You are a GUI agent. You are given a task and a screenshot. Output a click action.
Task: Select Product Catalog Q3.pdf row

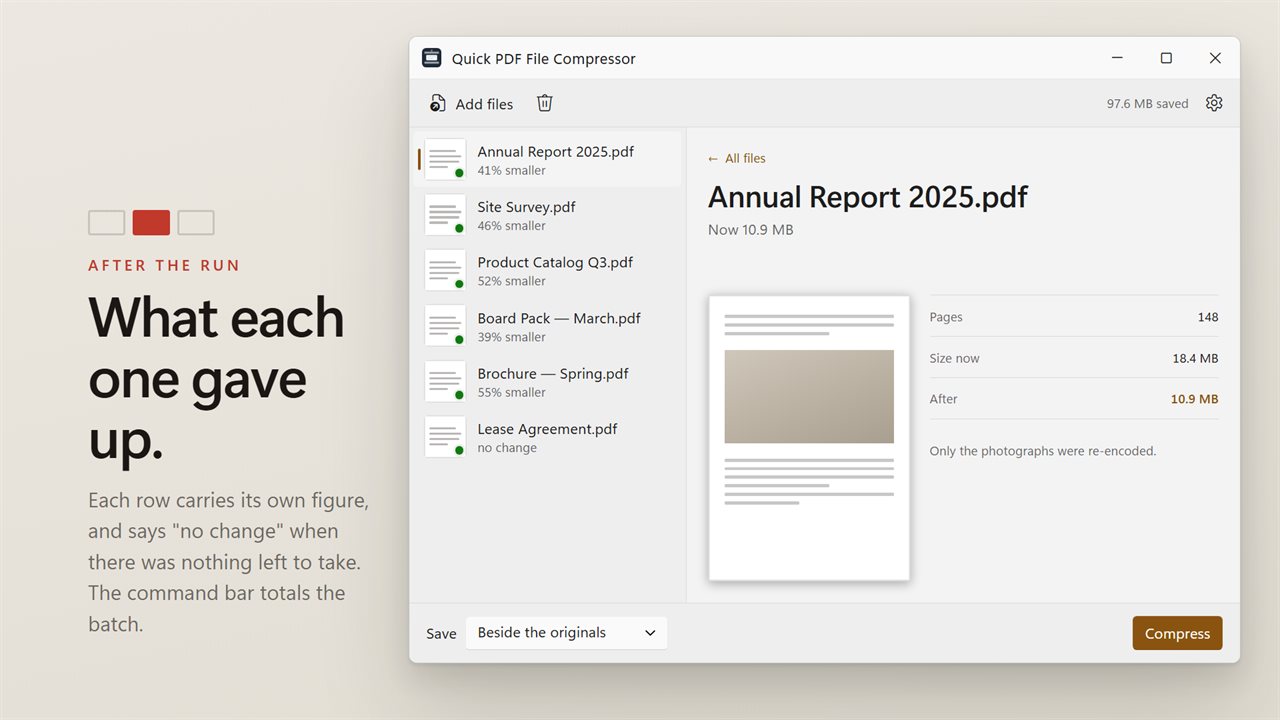click(548, 271)
